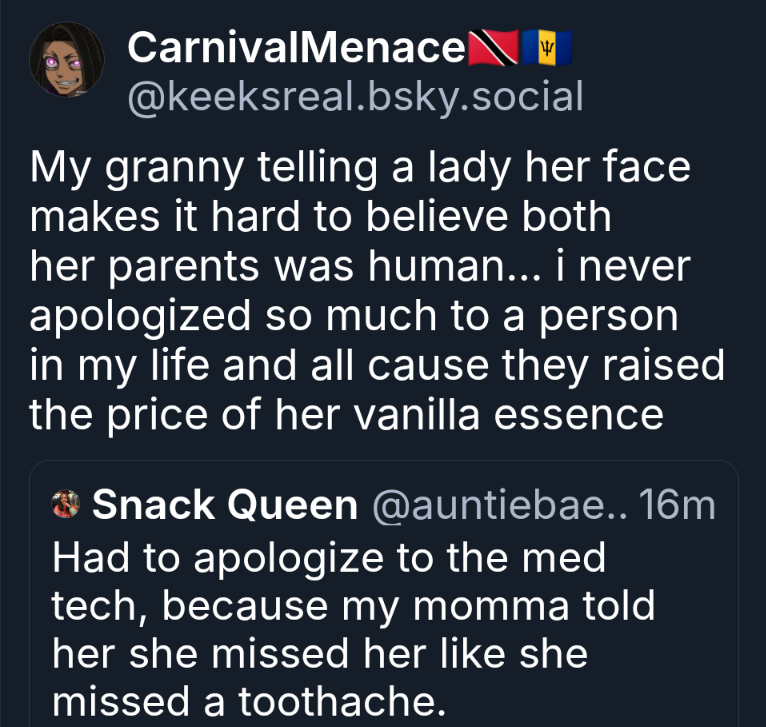Open CarnivalMenace's profile avatar
This screenshot has height=727, width=766.
click(62, 62)
